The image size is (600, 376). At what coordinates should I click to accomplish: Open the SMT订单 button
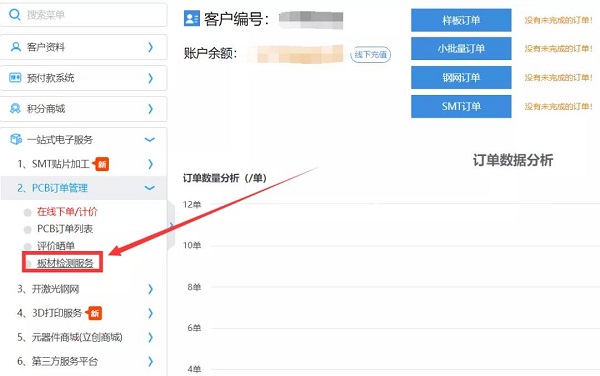point(461,106)
